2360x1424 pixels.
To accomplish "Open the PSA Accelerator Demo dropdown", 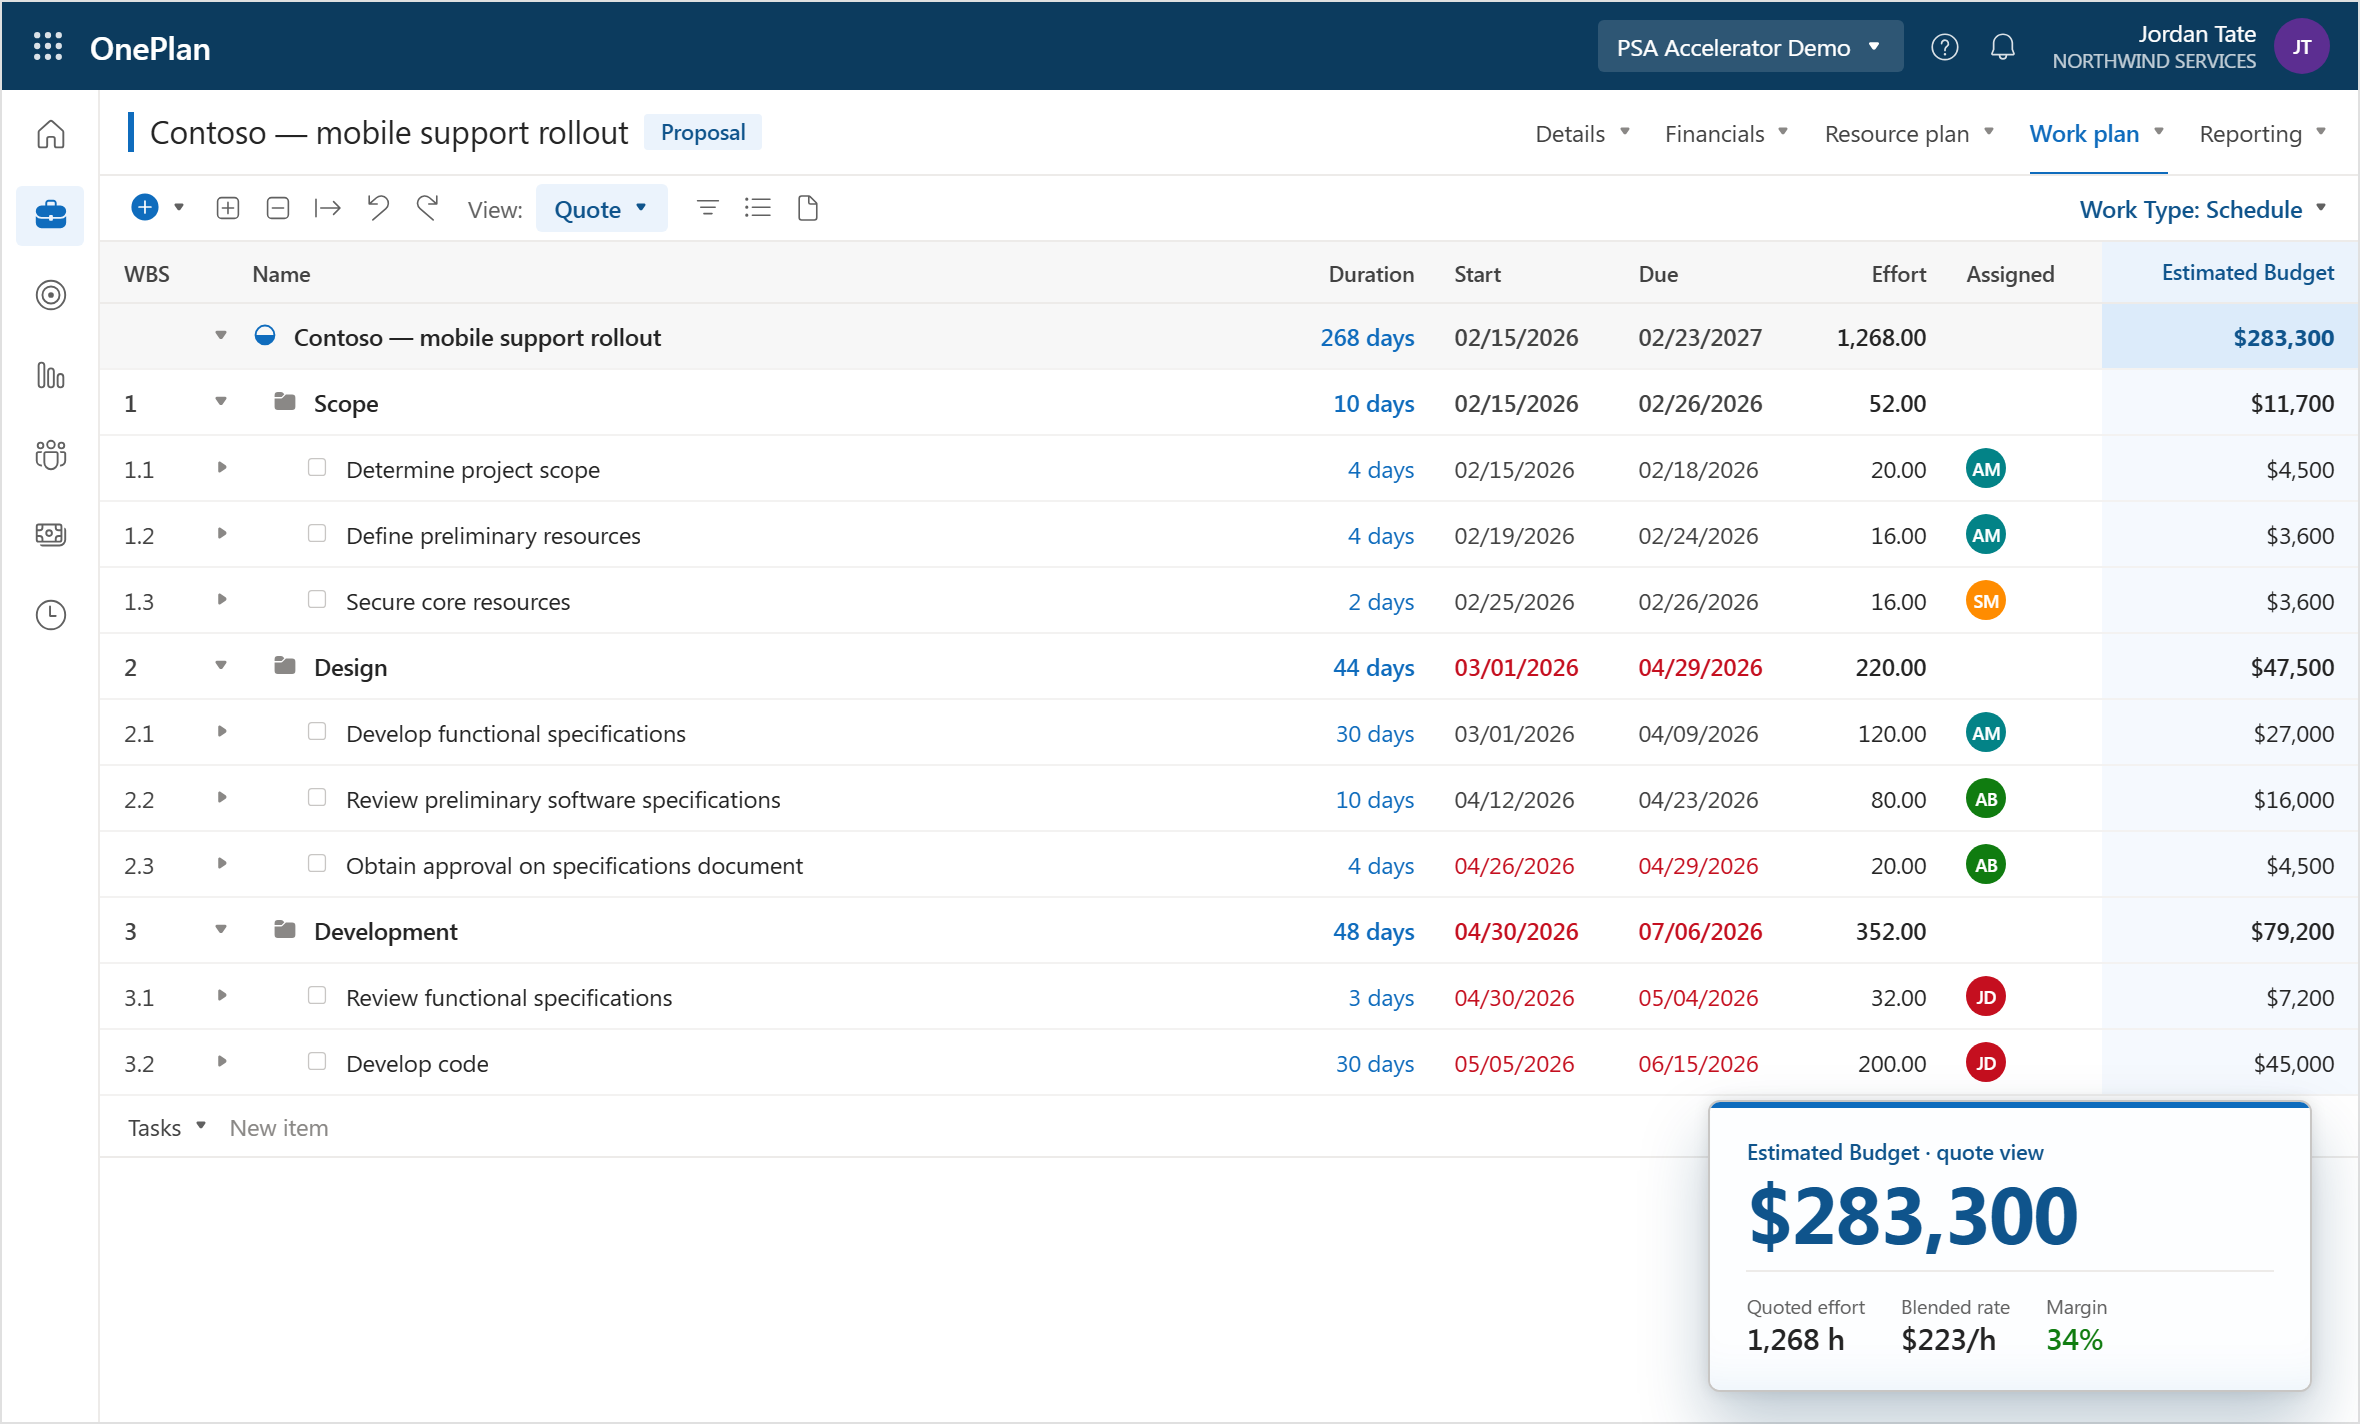I will pos(1749,47).
